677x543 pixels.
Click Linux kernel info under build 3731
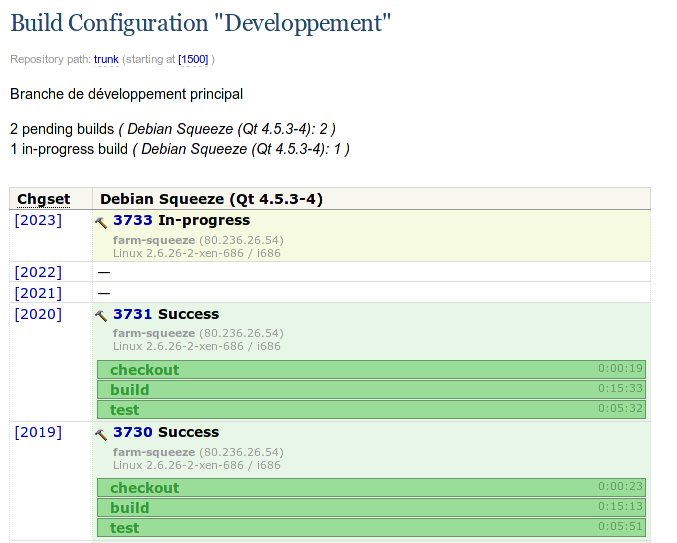(x=197, y=346)
